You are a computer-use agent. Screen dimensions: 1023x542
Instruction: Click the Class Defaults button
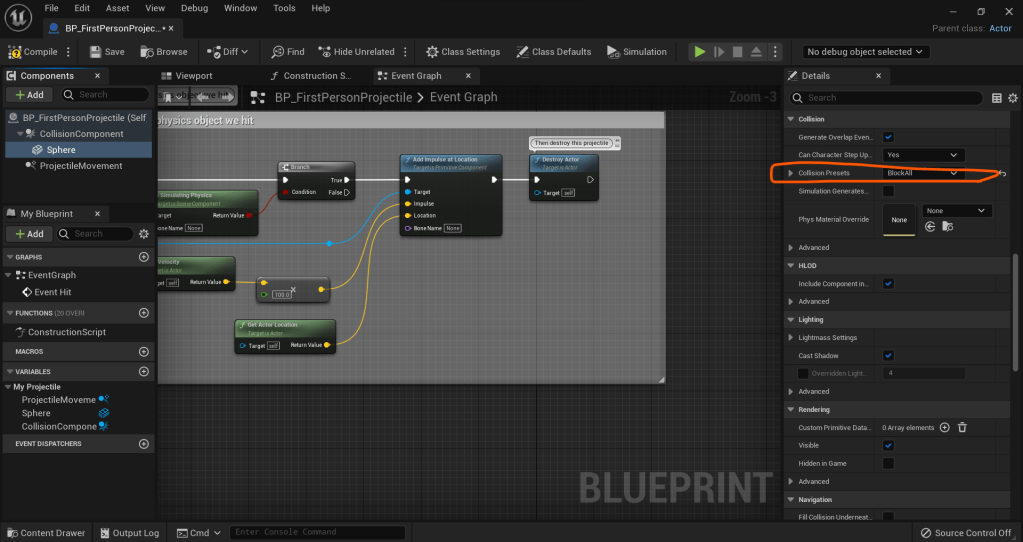pos(553,52)
